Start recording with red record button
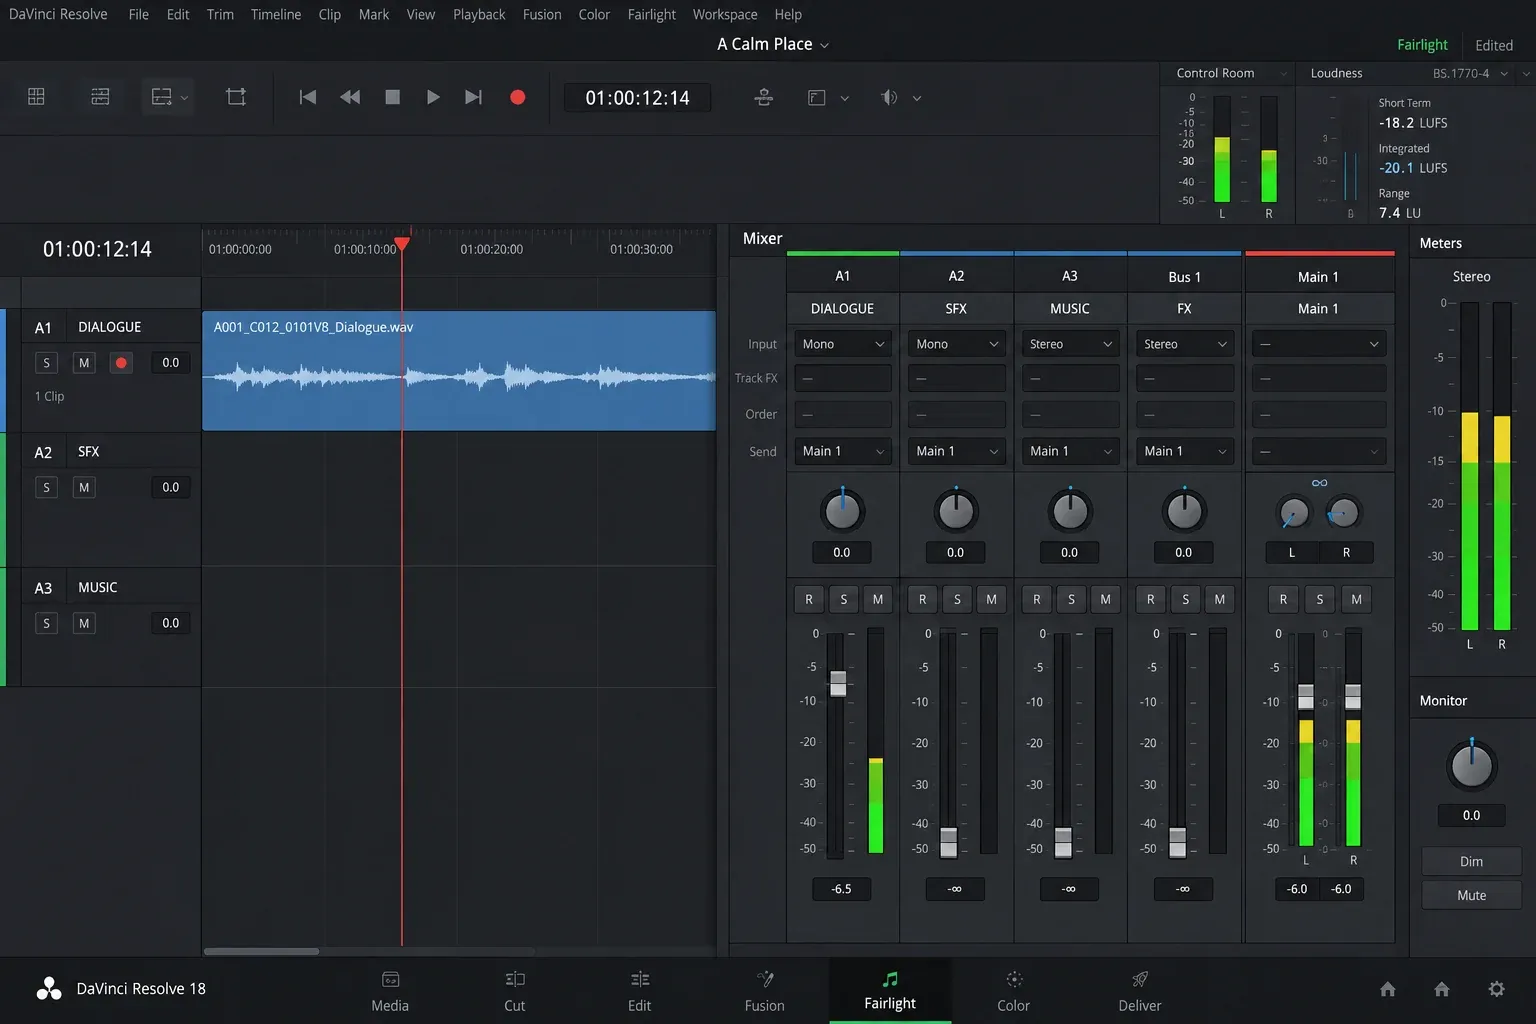 (518, 97)
